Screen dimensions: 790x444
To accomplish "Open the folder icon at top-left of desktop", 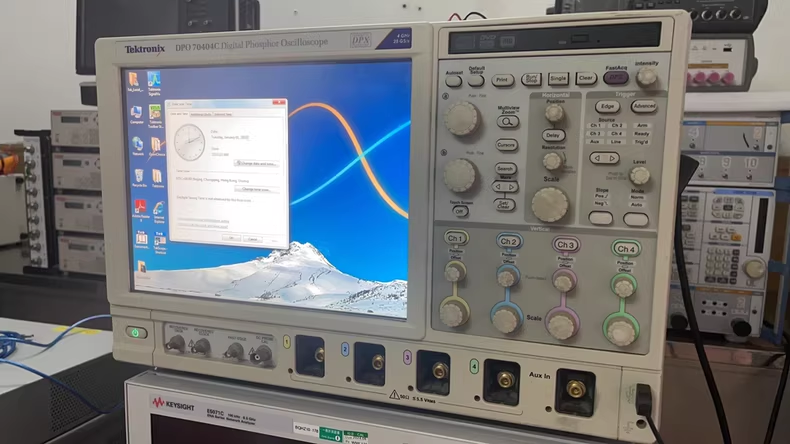I will click(x=134, y=82).
